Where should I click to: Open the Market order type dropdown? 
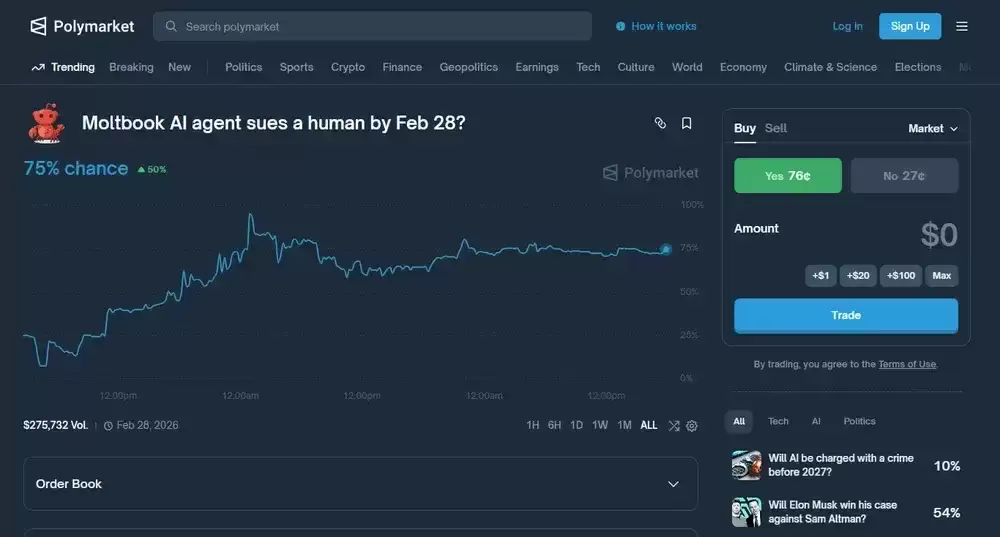(933, 128)
